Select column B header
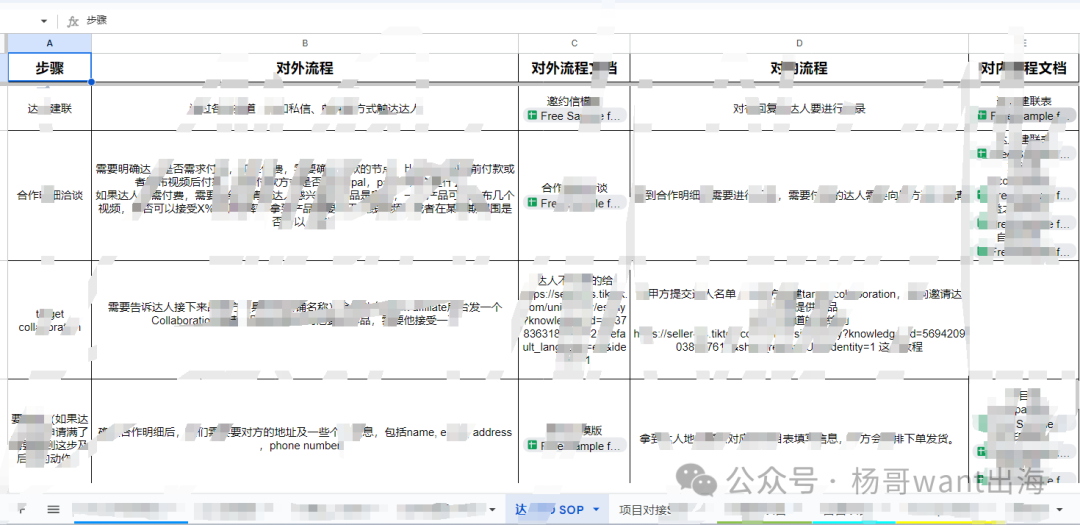The width and height of the screenshot is (1080, 525). (x=305, y=43)
